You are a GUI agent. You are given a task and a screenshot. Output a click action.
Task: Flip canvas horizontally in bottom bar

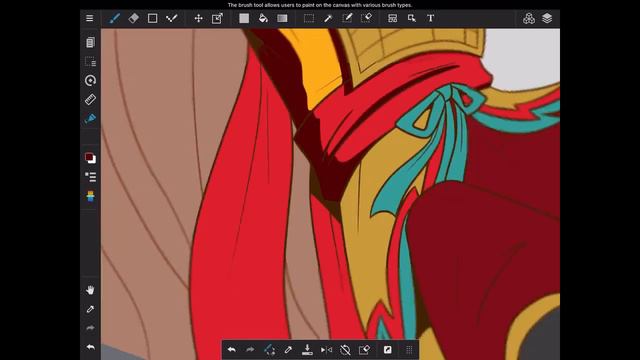pyautogui.click(x=326, y=350)
